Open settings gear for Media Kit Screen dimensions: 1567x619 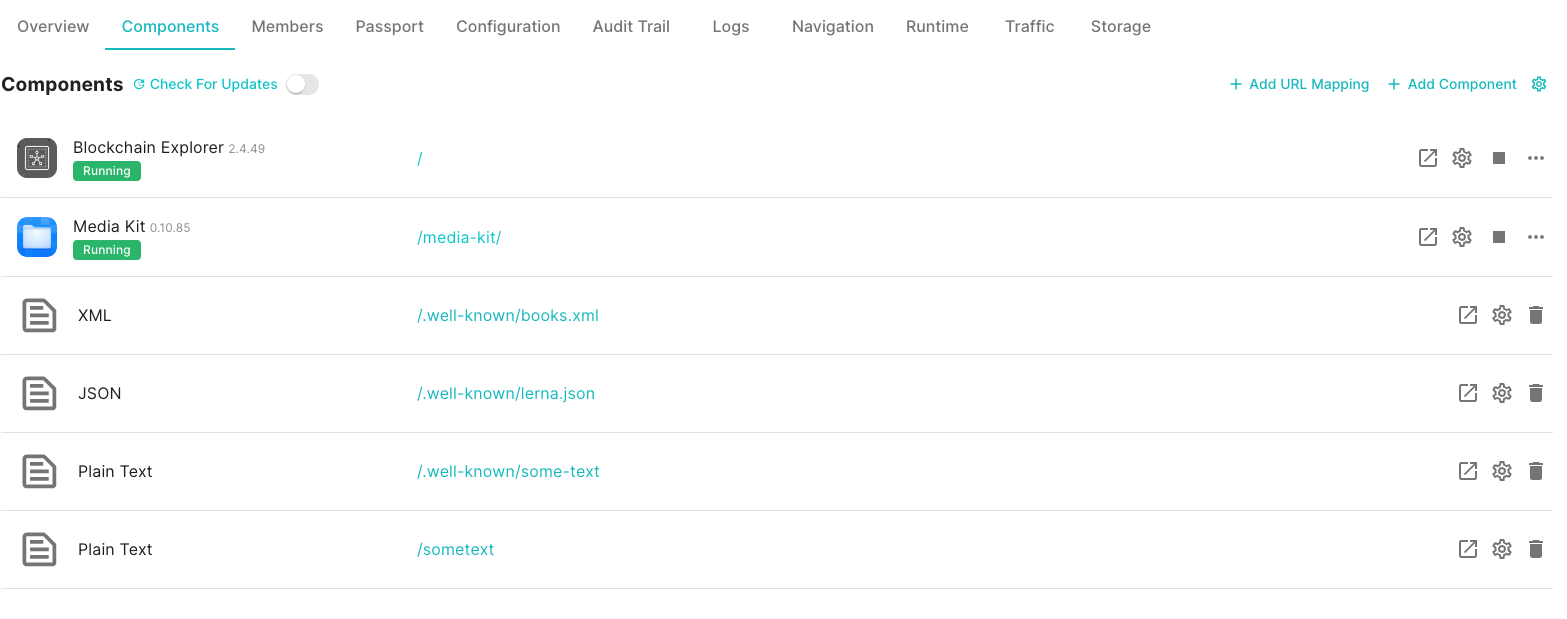tap(1462, 237)
